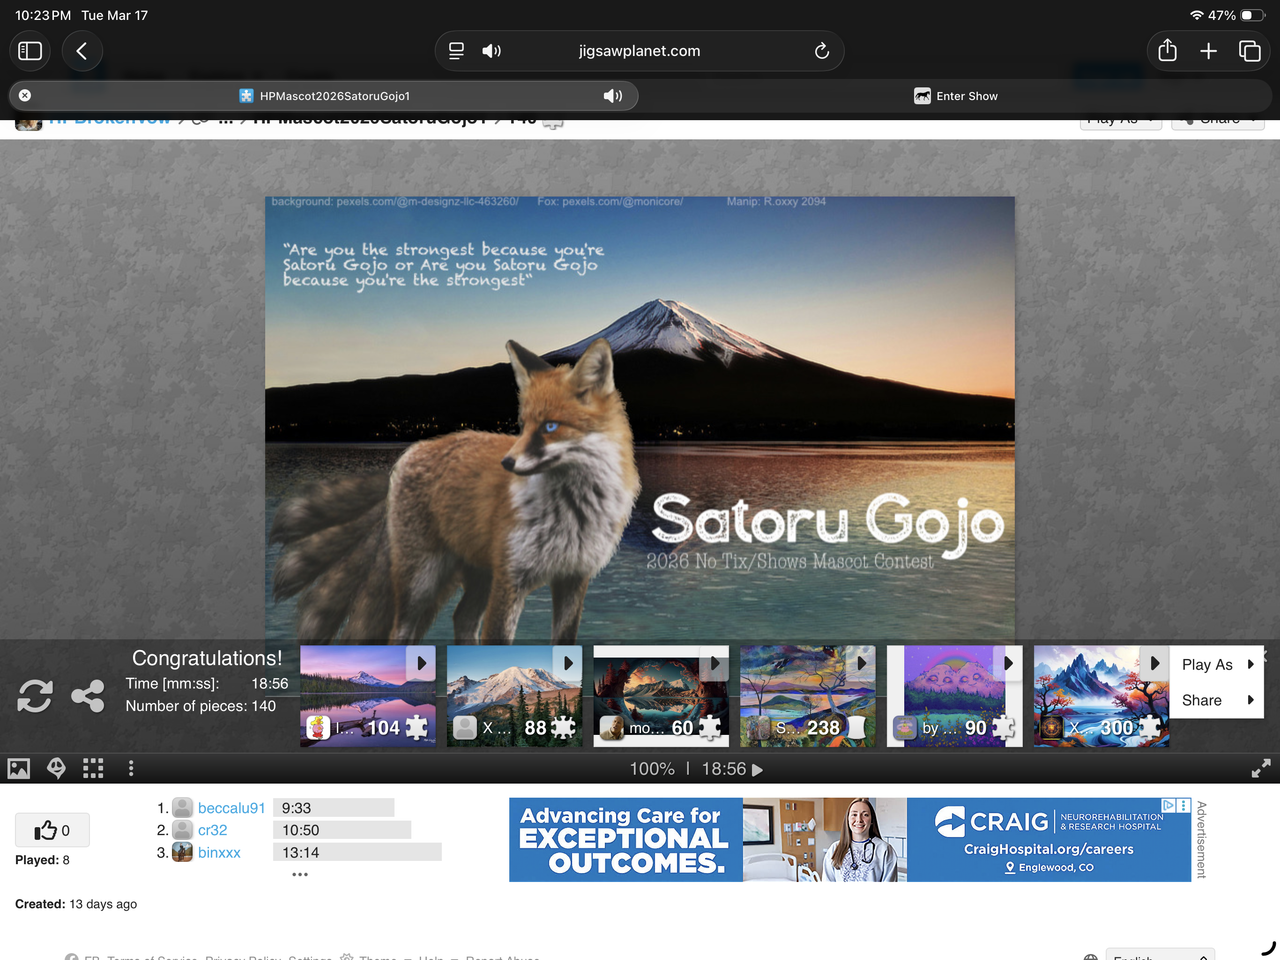Screen dimensions: 1280x960
Task: Click cr32's 10:50 time bar
Action: (342, 830)
